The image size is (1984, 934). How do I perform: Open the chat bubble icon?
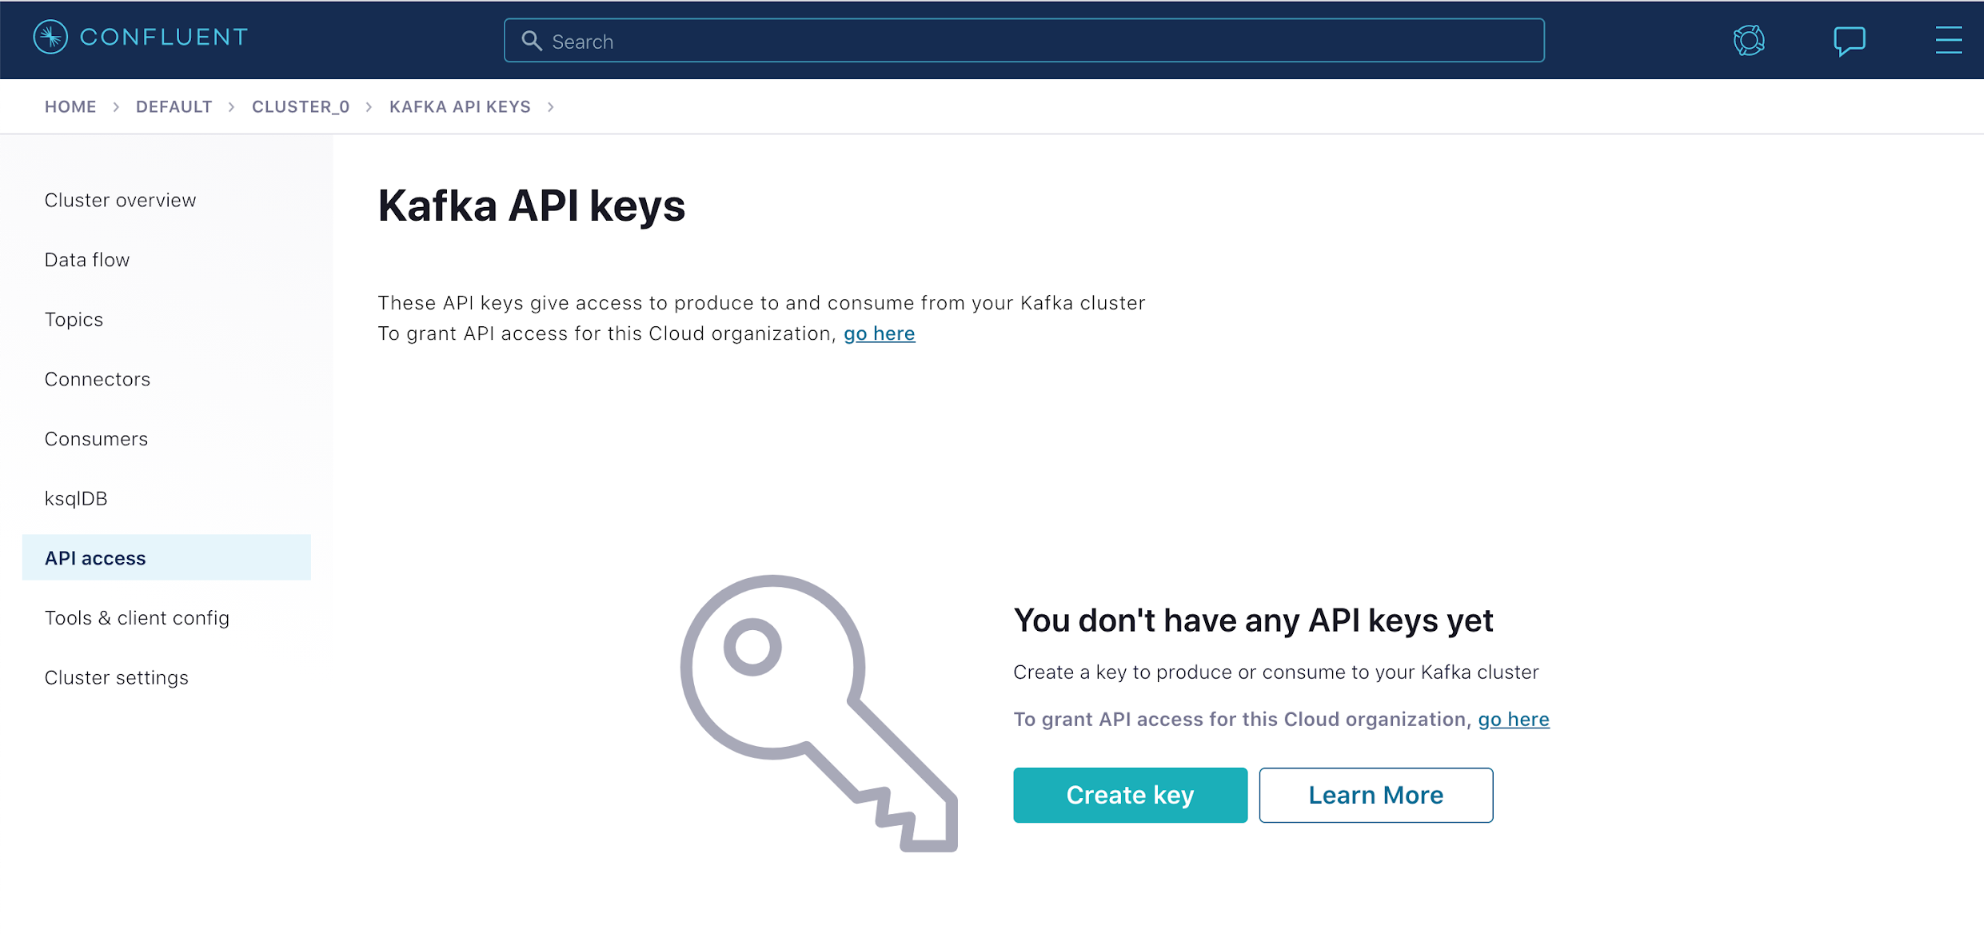(x=1849, y=41)
